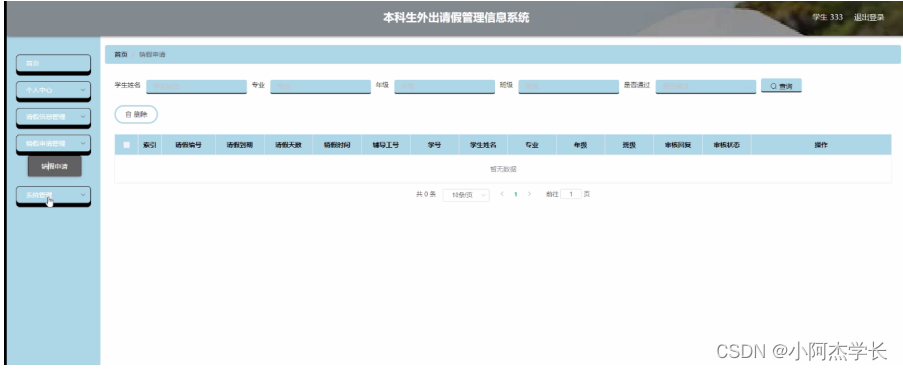
Task: Focus the 年级 search field
Action: (444, 86)
